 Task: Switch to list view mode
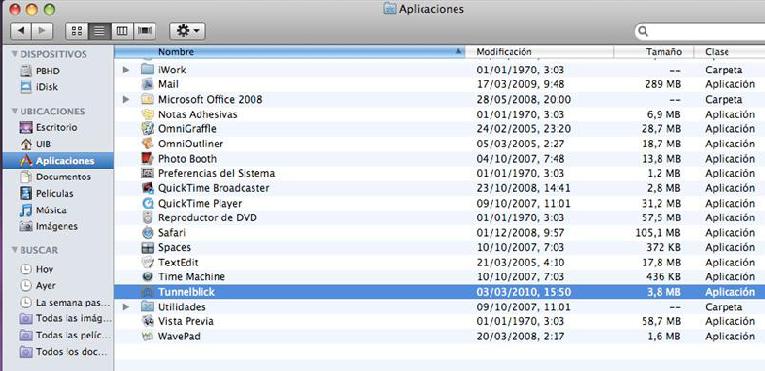[100, 31]
